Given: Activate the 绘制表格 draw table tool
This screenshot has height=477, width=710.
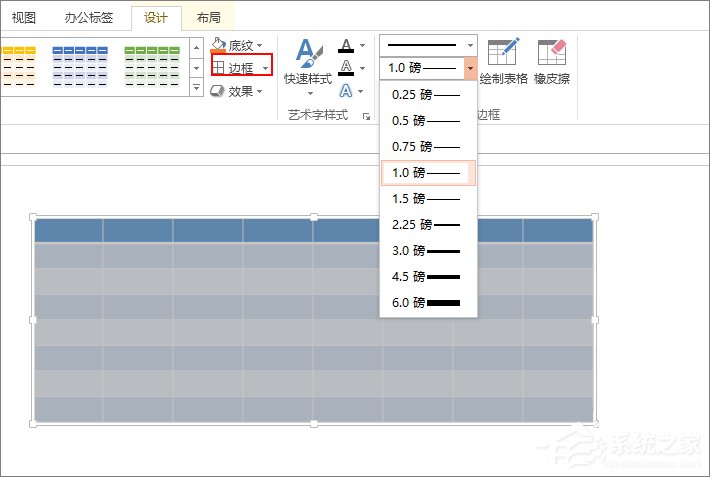Looking at the screenshot, I should [x=504, y=62].
